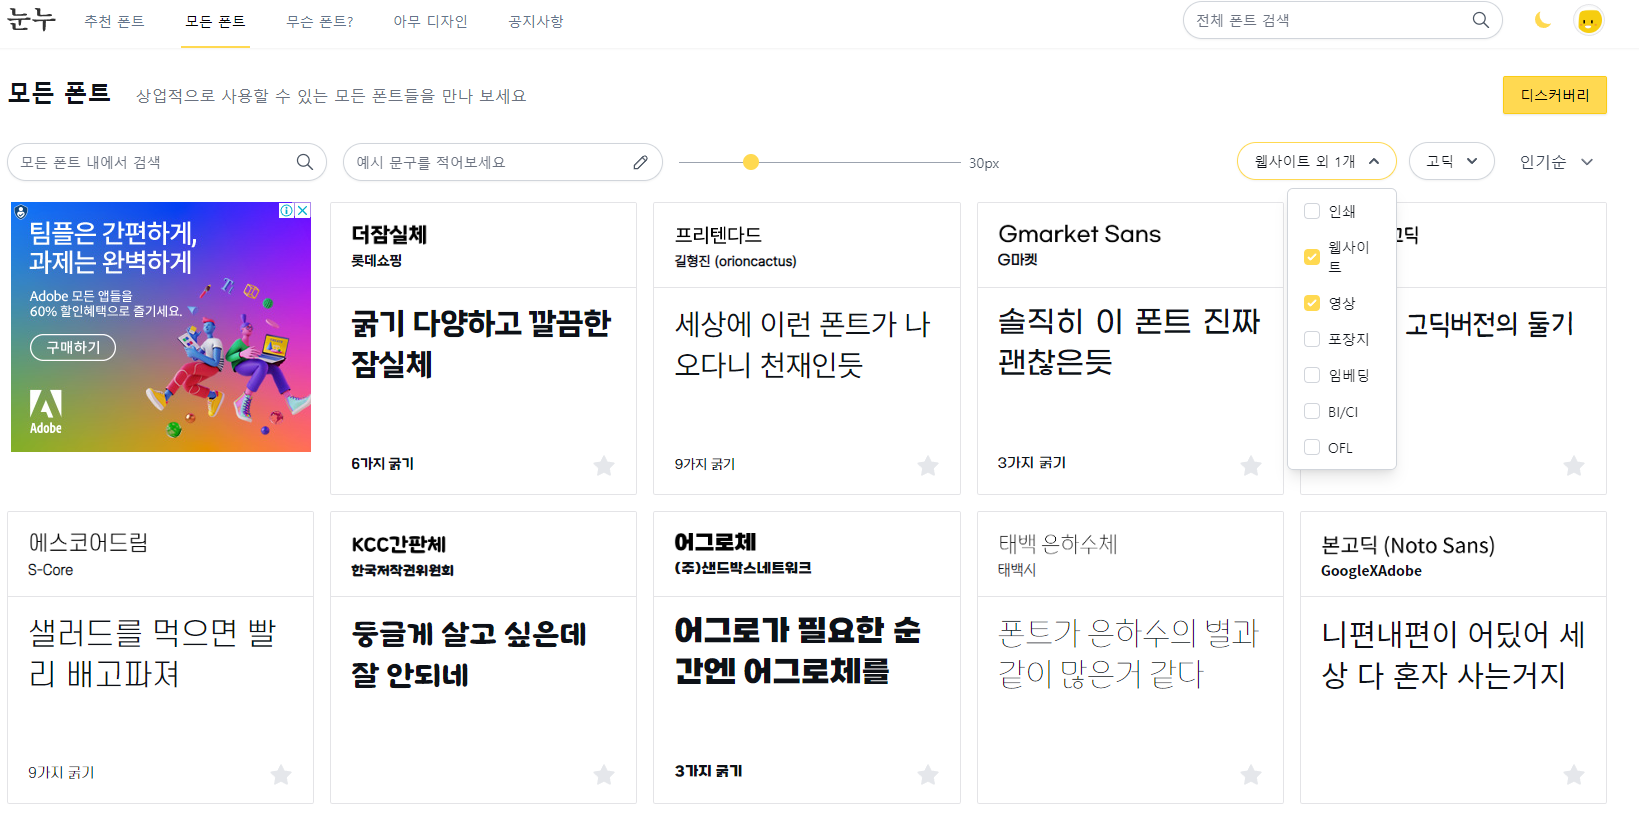Check the OFL license filter
The height and width of the screenshot is (817, 1639).
pos(1312,447)
